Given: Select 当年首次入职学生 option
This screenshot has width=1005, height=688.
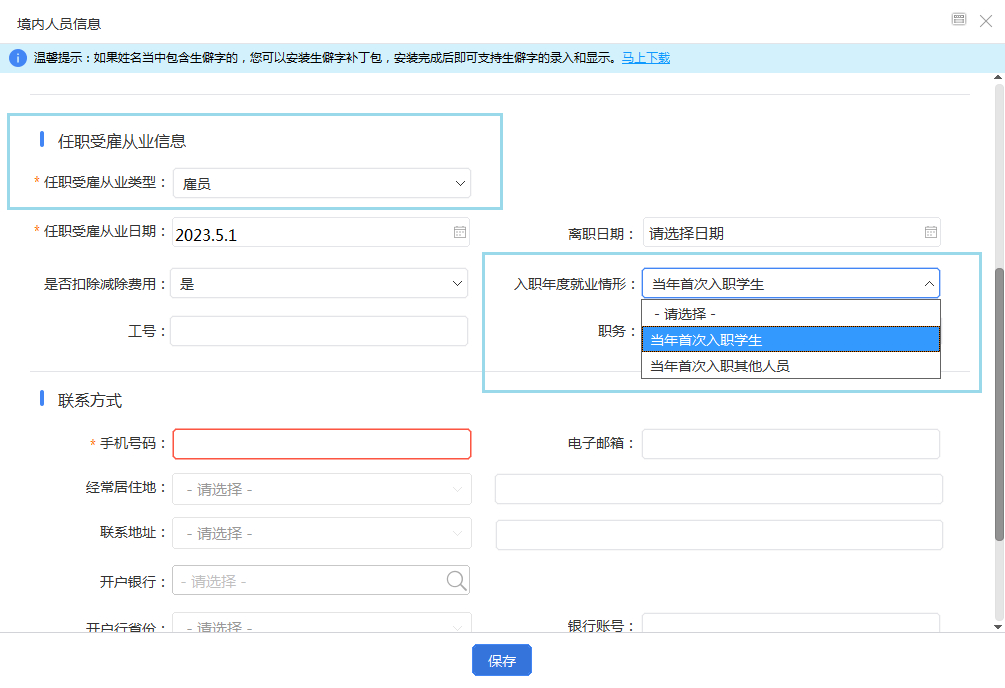Looking at the screenshot, I should [x=790, y=340].
